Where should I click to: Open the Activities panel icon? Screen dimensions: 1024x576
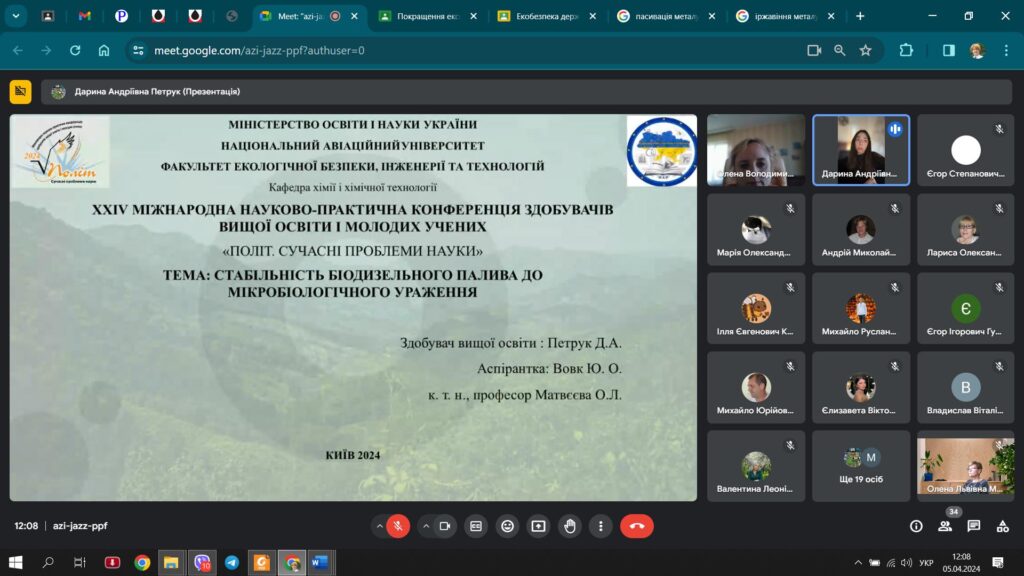tap(1001, 526)
